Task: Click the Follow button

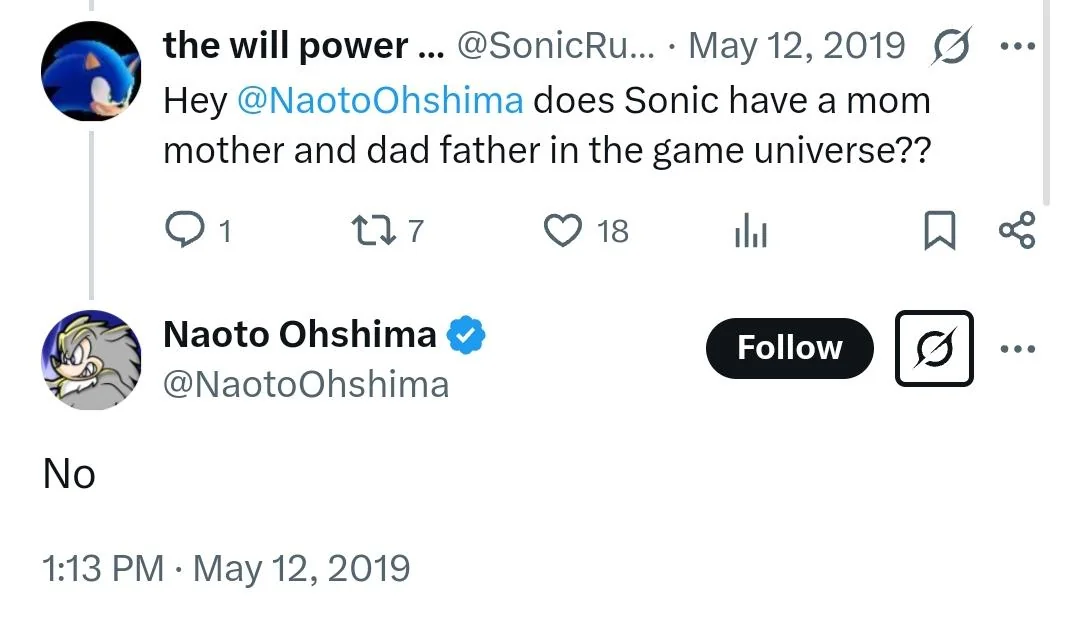Action: (789, 349)
